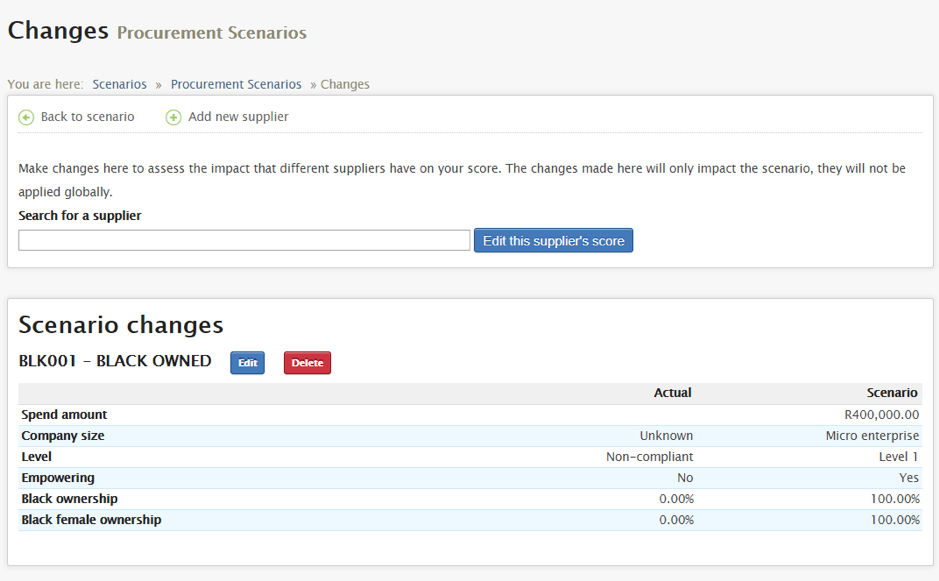939x581 pixels.
Task: Select the R400,000.00 scenario value
Action: pos(882,414)
